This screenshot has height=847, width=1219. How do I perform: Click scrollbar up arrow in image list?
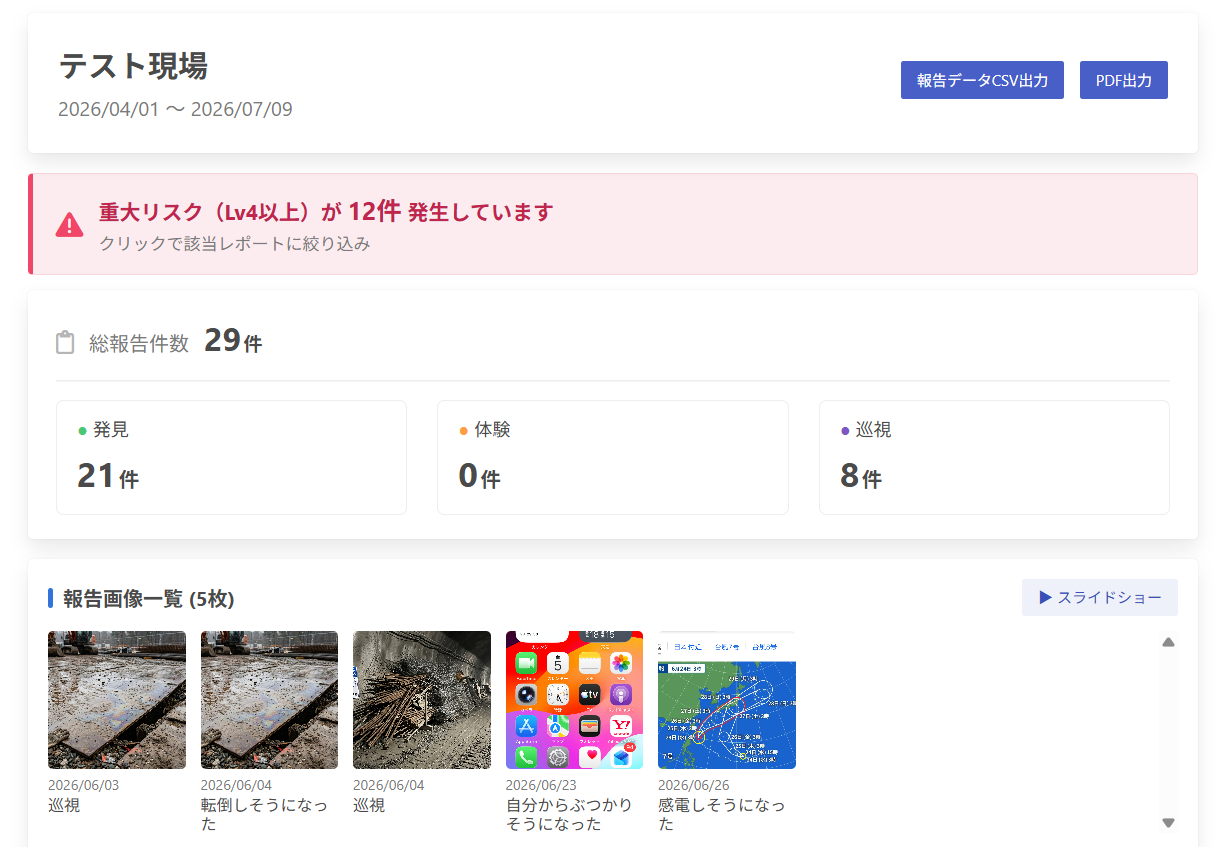click(x=1168, y=642)
